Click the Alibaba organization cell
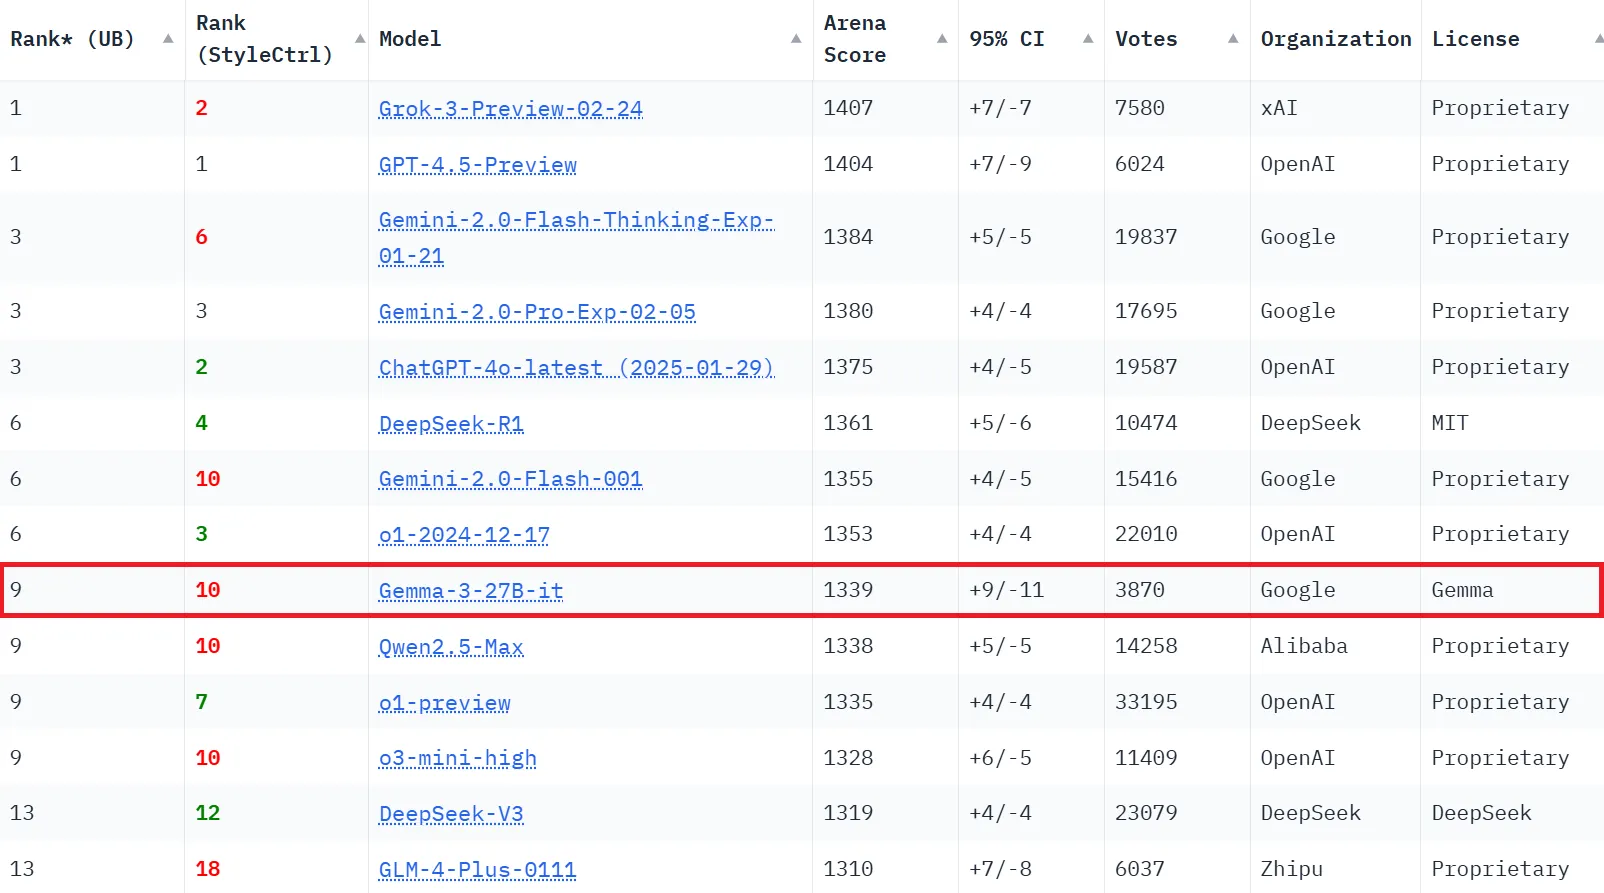Viewport: 1604px width, 893px height. (1304, 646)
